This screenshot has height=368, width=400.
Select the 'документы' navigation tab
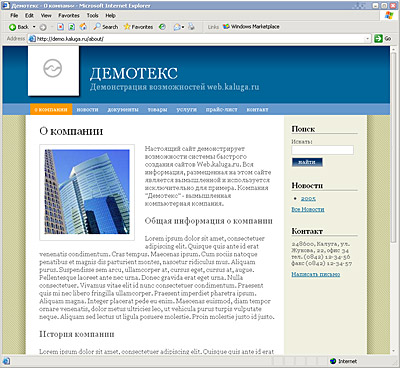tap(123, 109)
